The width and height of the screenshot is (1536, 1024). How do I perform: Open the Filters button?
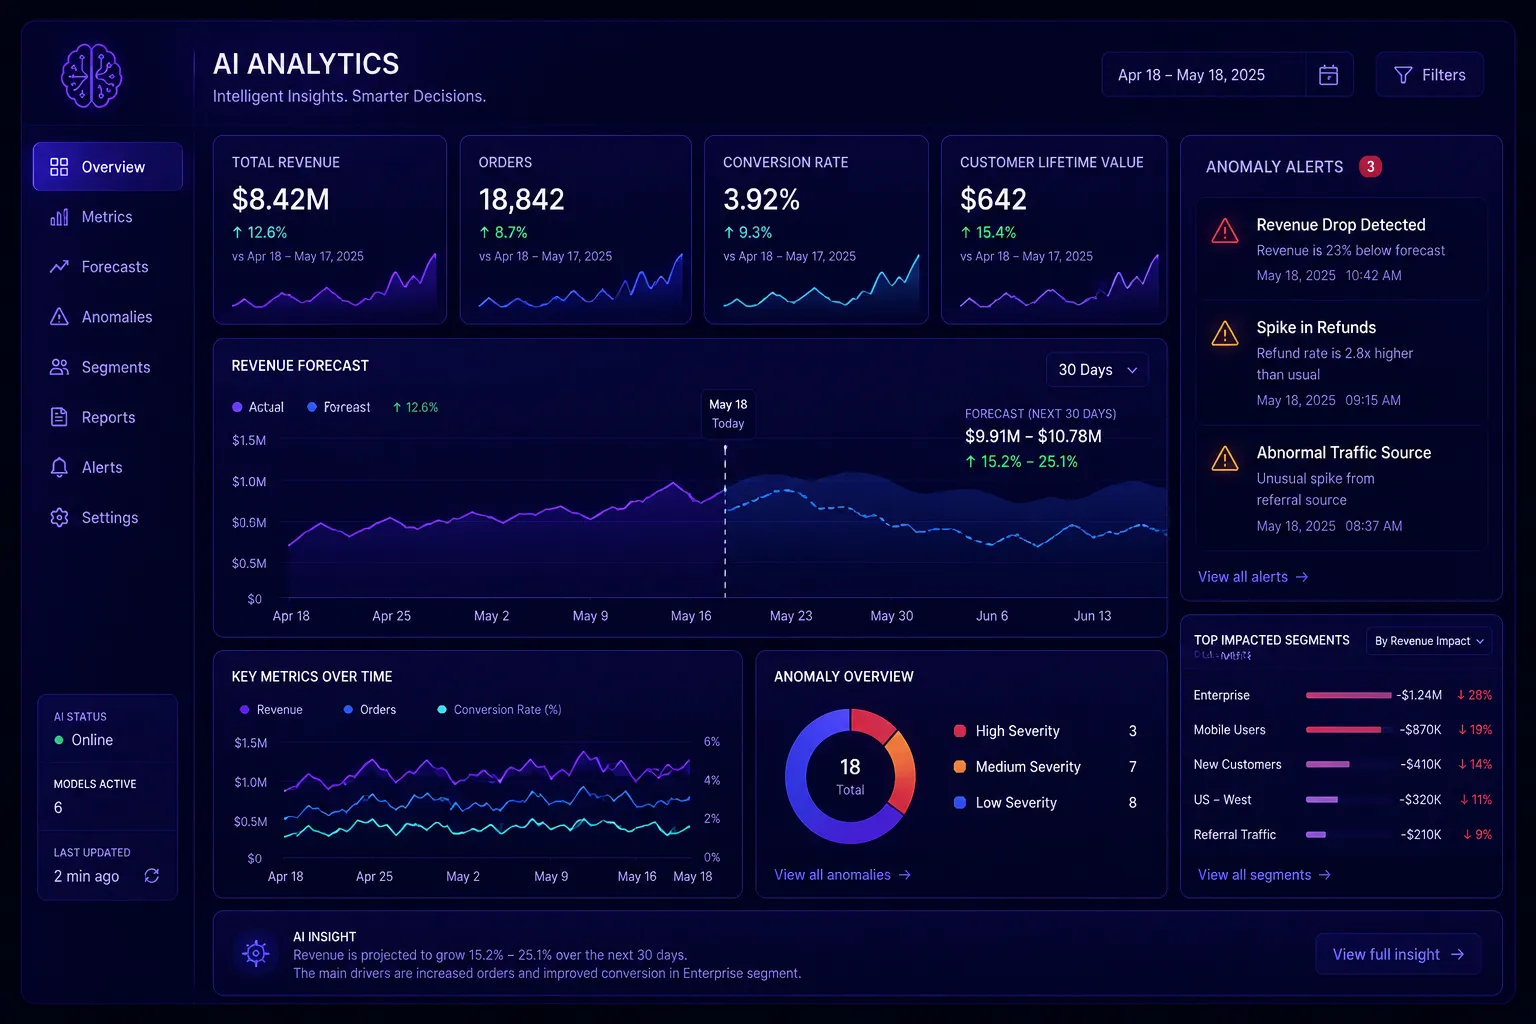[1430, 75]
